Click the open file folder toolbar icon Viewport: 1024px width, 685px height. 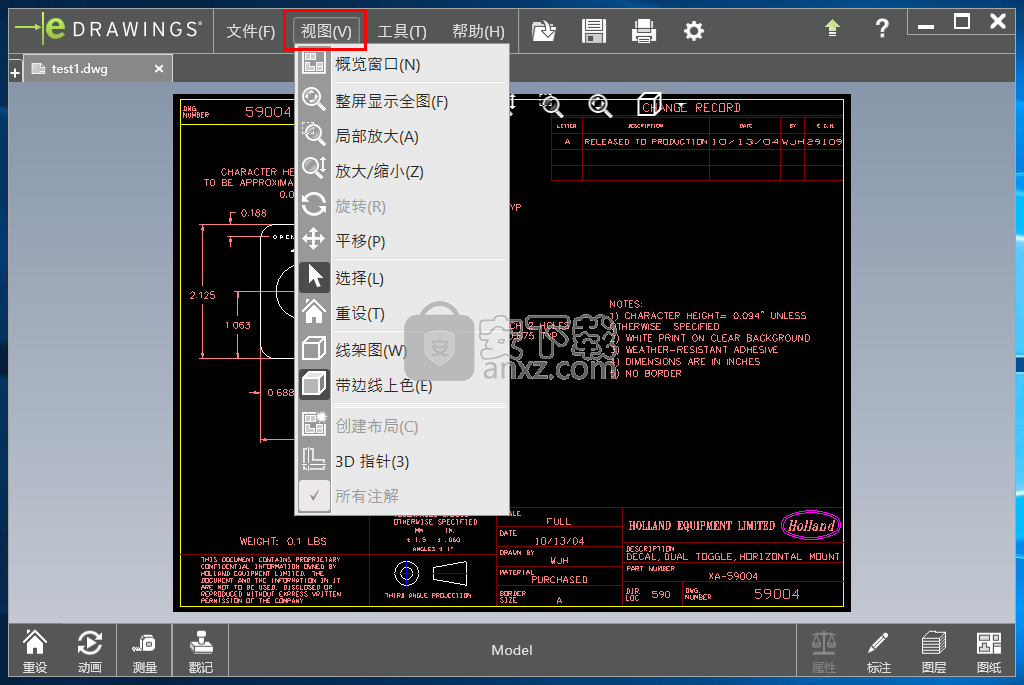click(543, 31)
